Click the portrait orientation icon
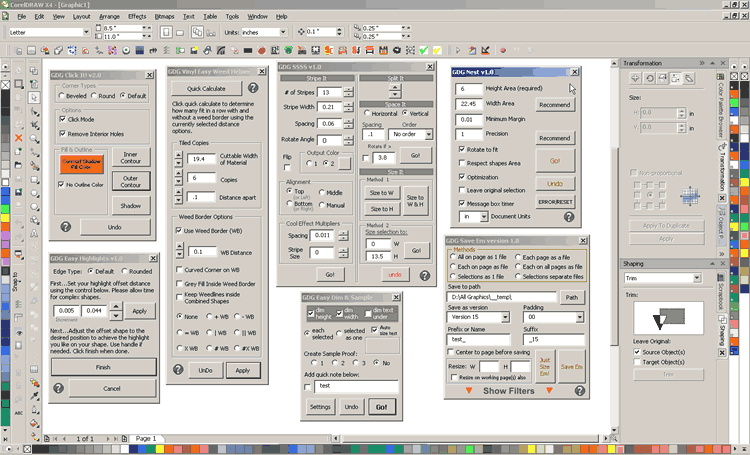The image size is (750, 455). click(x=166, y=33)
